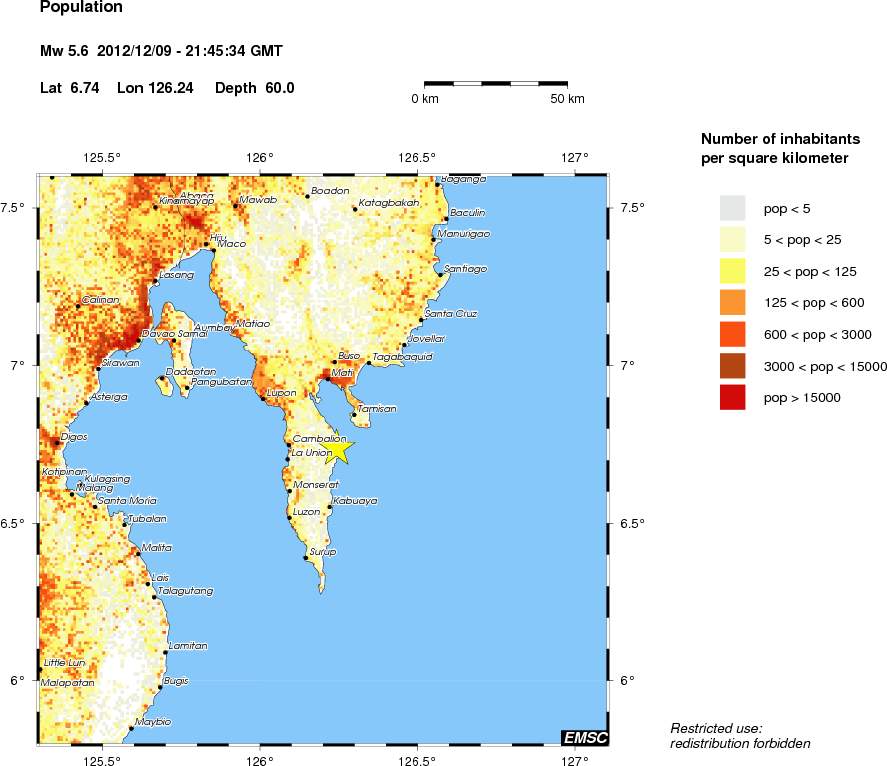Click the Boadon town marker dot
The height and width of the screenshot is (766, 887).
[308, 196]
